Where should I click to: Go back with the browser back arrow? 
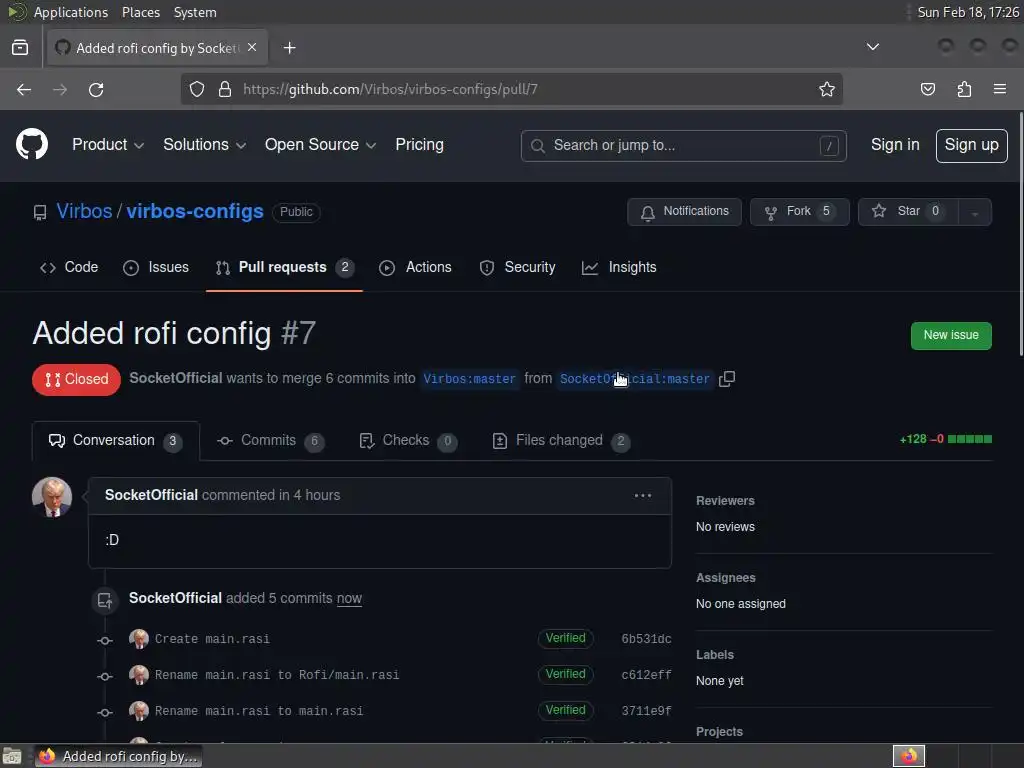[24, 89]
